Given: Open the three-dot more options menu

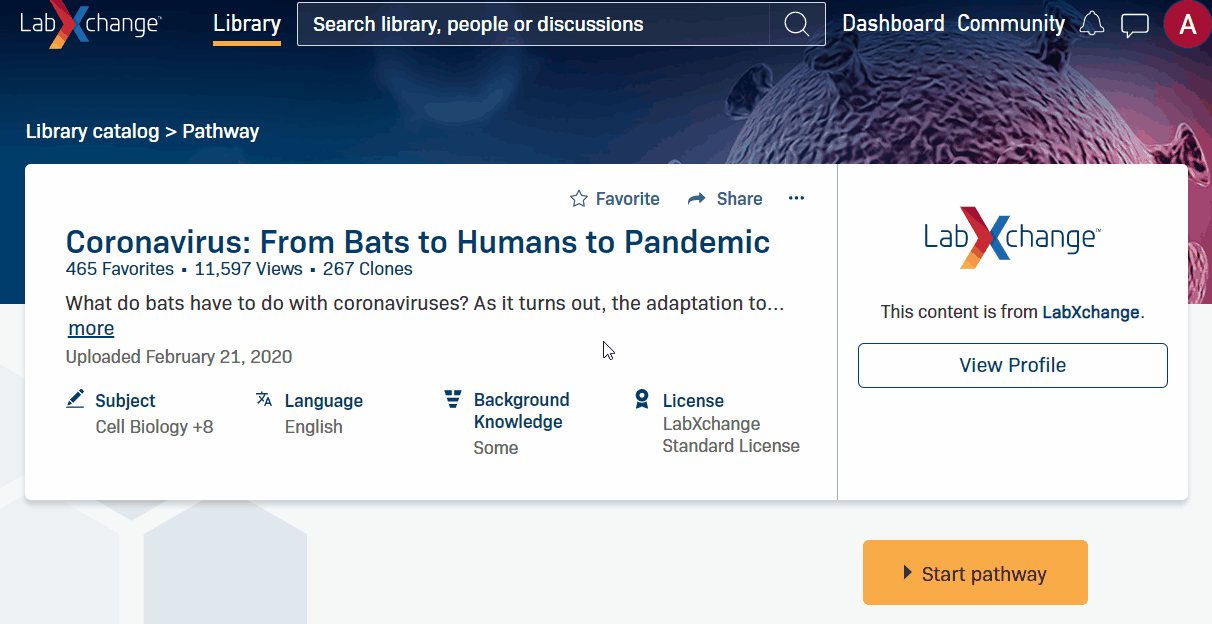Looking at the screenshot, I should click(x=796, y=198).
